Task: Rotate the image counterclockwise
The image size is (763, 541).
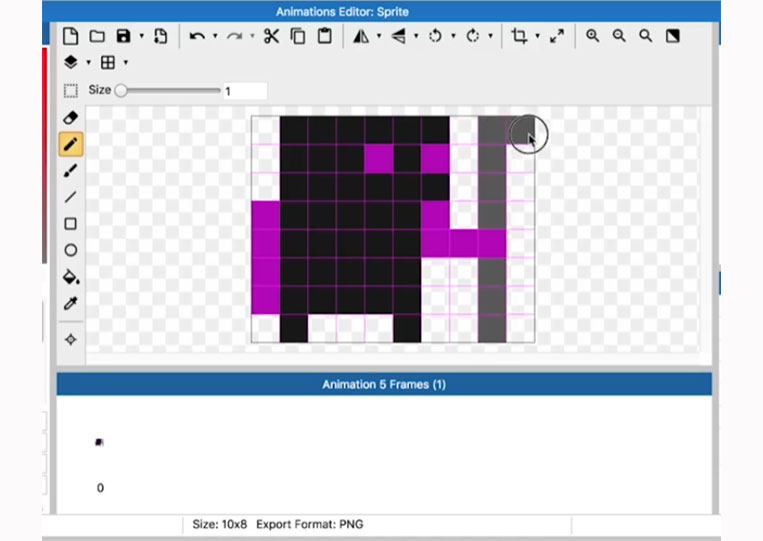Action: 436,36
